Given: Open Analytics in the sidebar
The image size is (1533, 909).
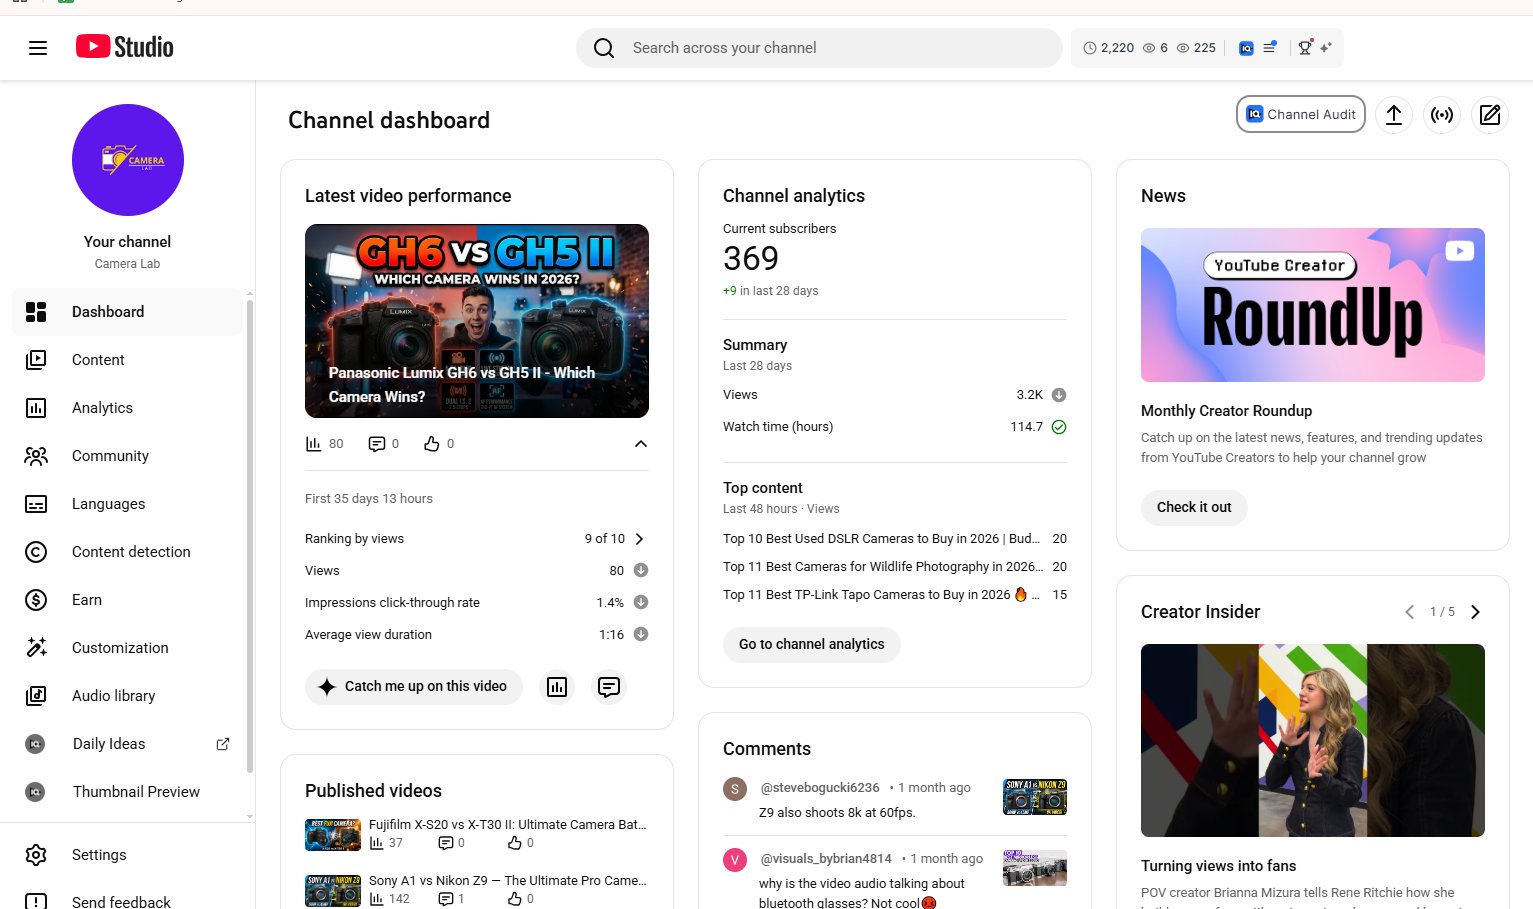Looking at the screenshot, I should (x=127, y=408).
